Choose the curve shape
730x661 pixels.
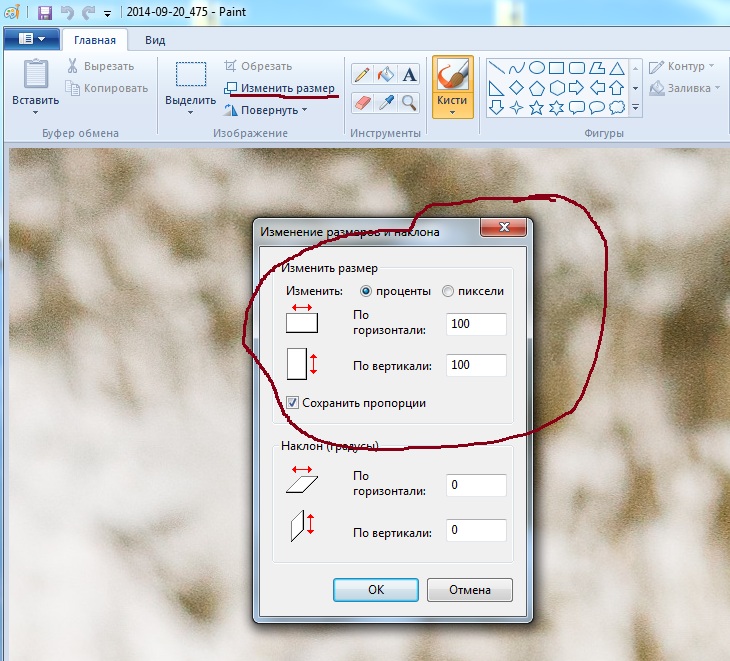point(517,68)
